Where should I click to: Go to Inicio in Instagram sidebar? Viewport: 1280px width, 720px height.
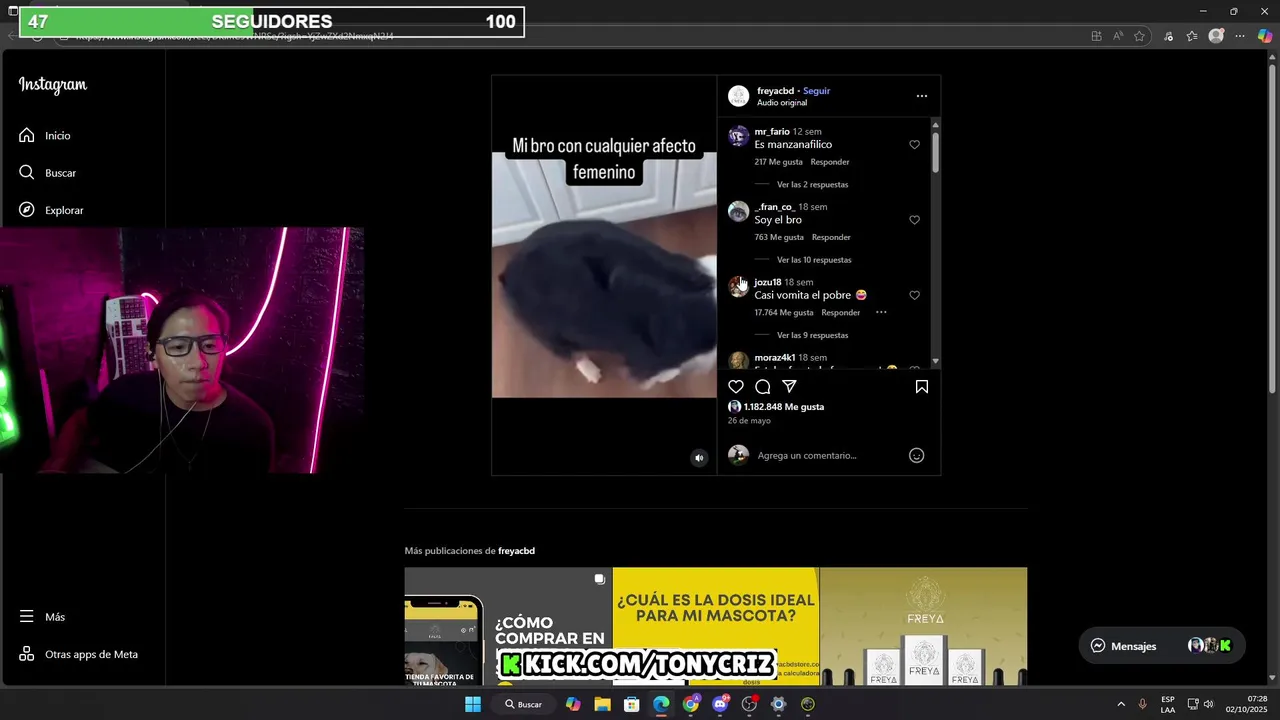click(45, 135)
